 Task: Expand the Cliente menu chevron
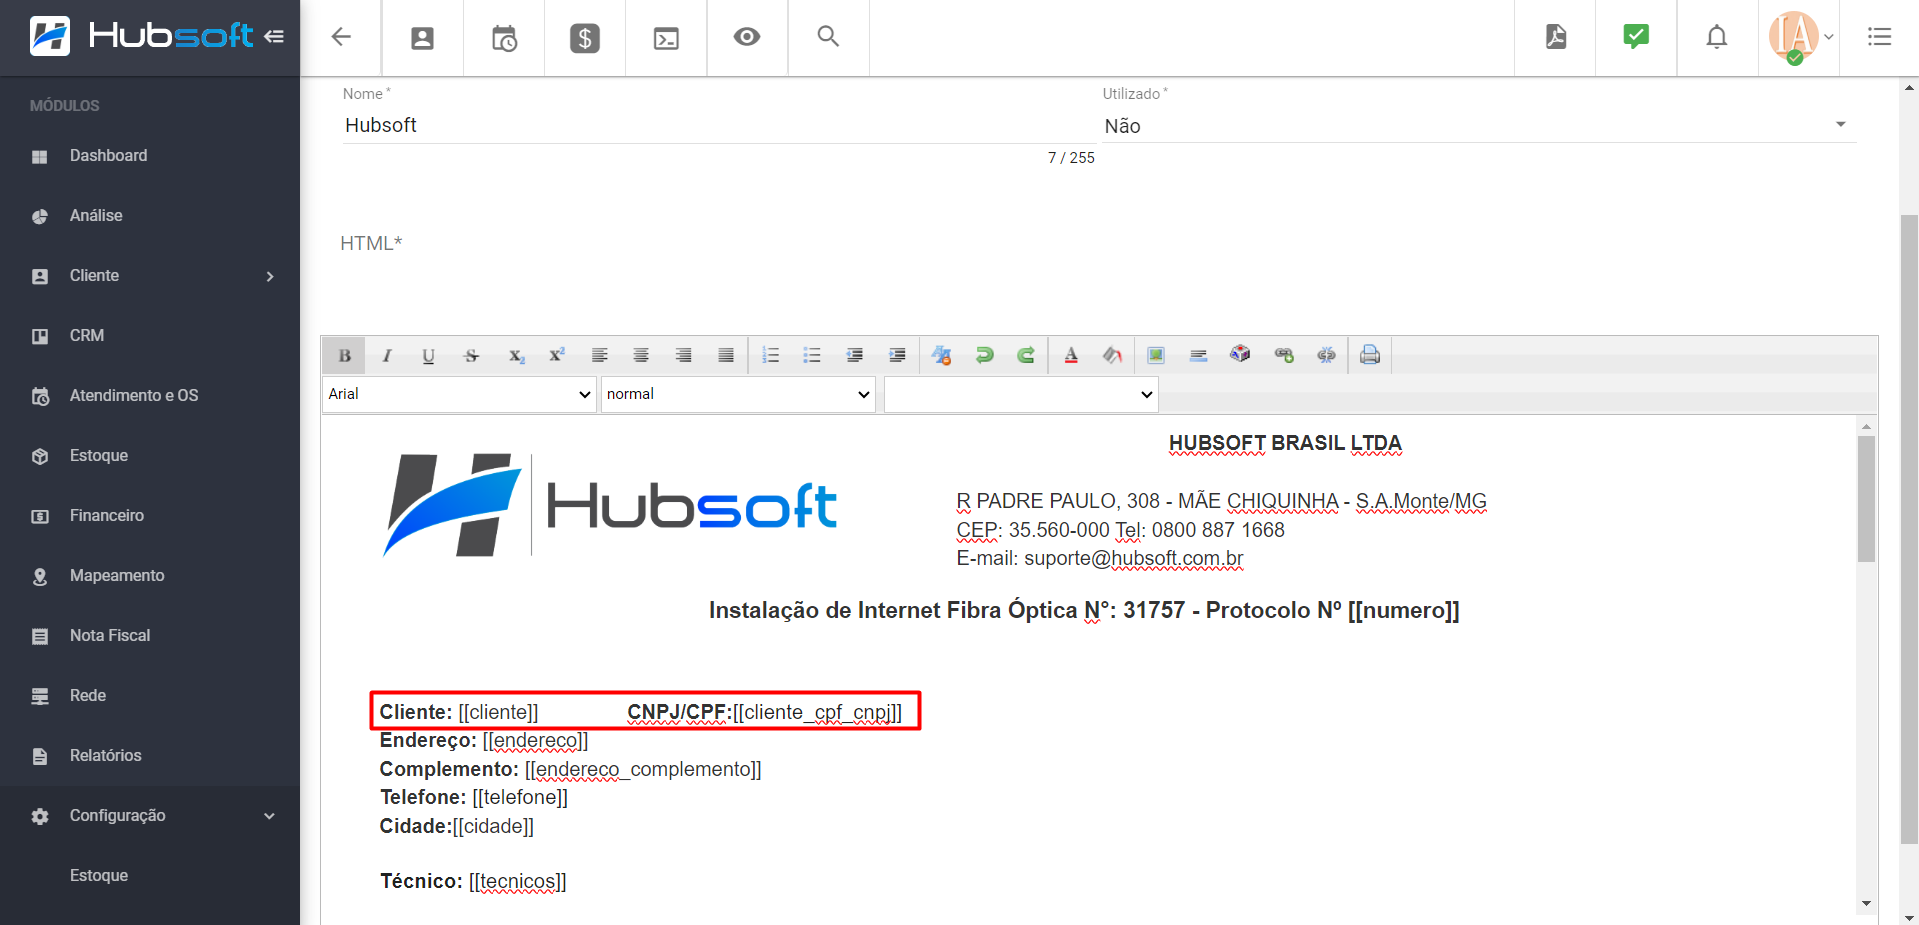(x=270, y=276)
